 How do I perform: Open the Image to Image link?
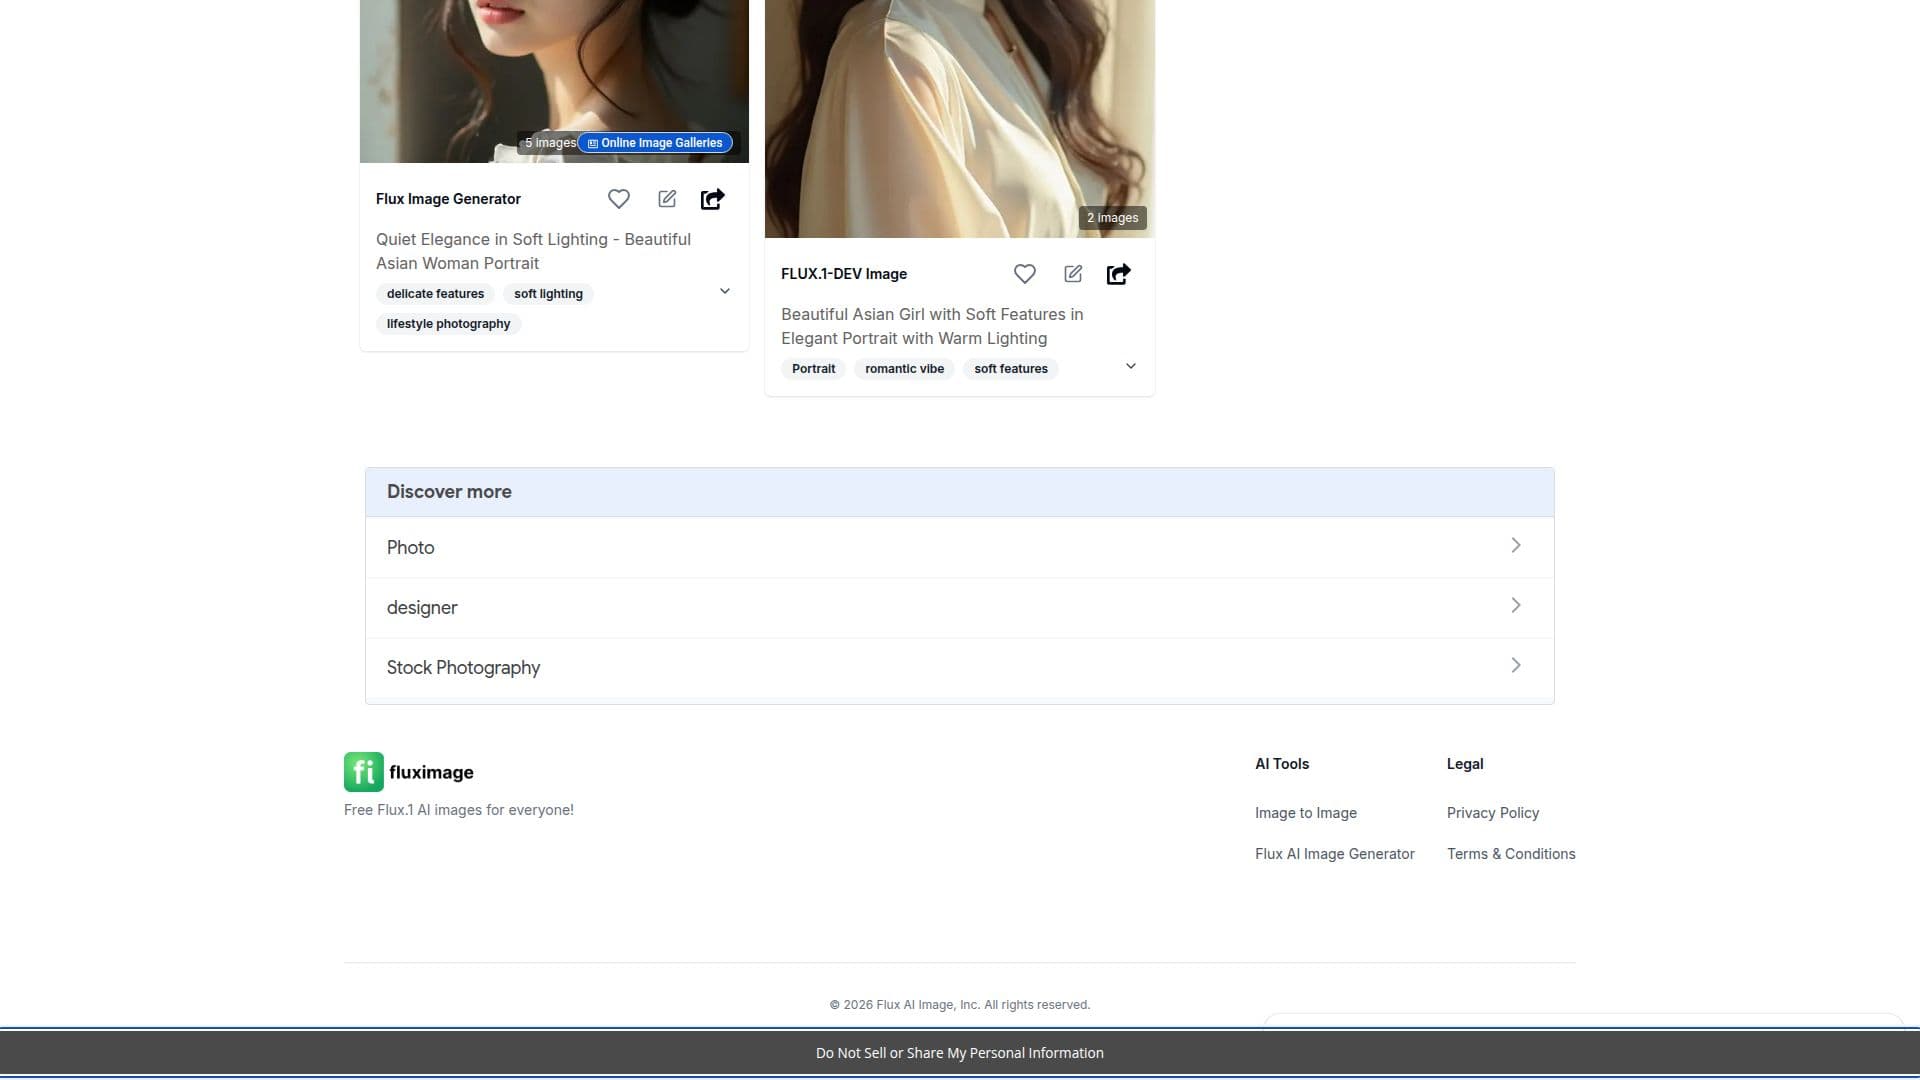pos(1306,813)
